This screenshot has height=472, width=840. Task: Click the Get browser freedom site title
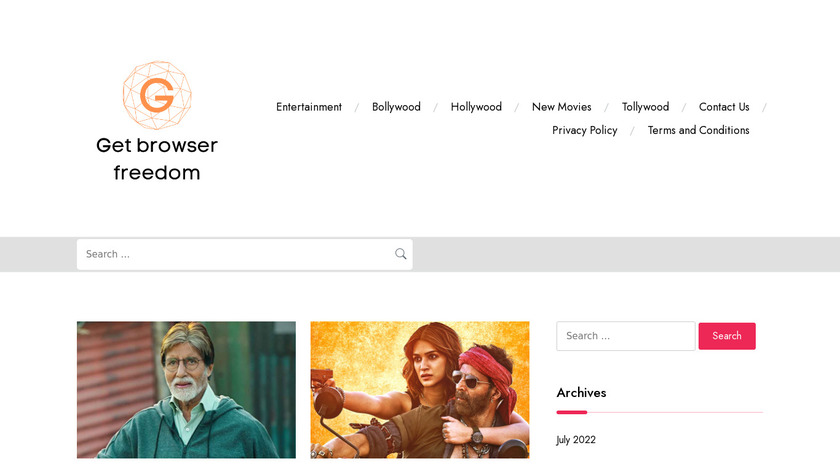tap(157, 159)
